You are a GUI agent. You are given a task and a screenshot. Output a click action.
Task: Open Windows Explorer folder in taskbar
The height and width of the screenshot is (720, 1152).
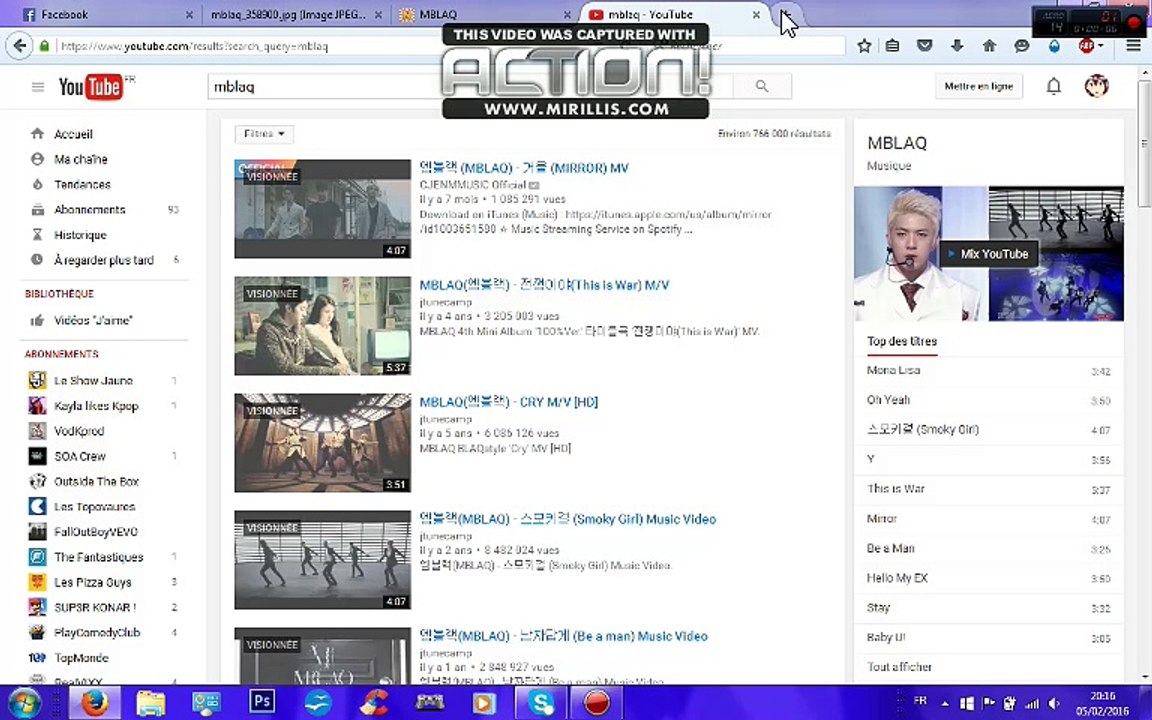(x=151, y=703)
